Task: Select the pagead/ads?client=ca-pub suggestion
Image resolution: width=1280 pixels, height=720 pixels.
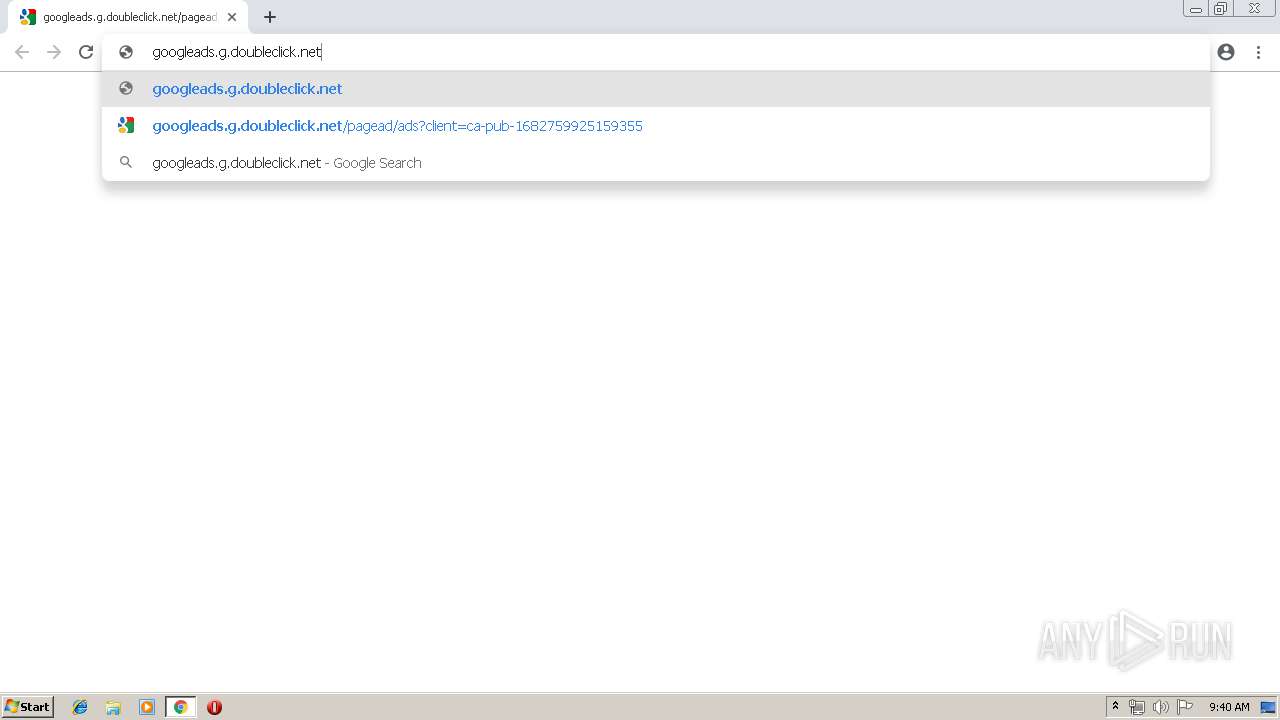Action: click(x=656, y=126)
